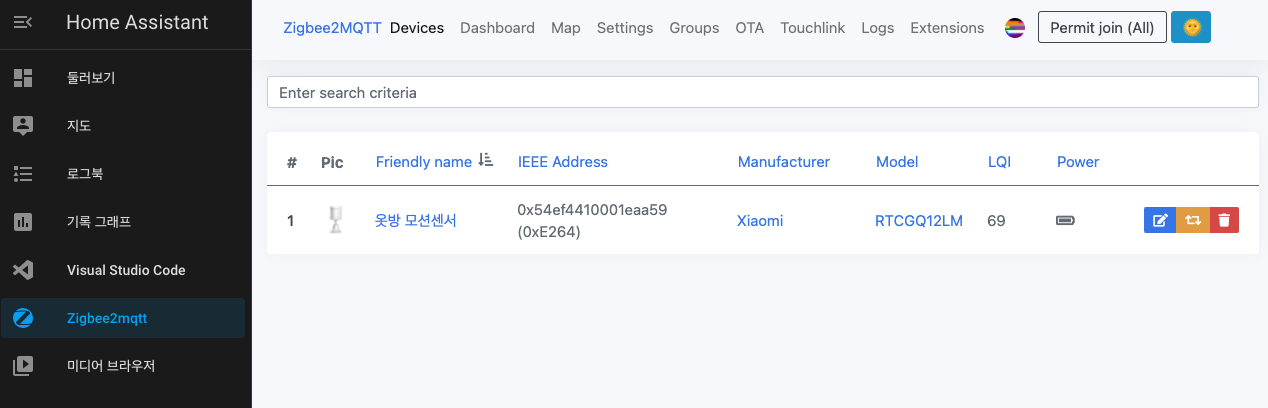Screen dimensions: 1268x408
Task: Open the Logs tab
Action: 878,28
